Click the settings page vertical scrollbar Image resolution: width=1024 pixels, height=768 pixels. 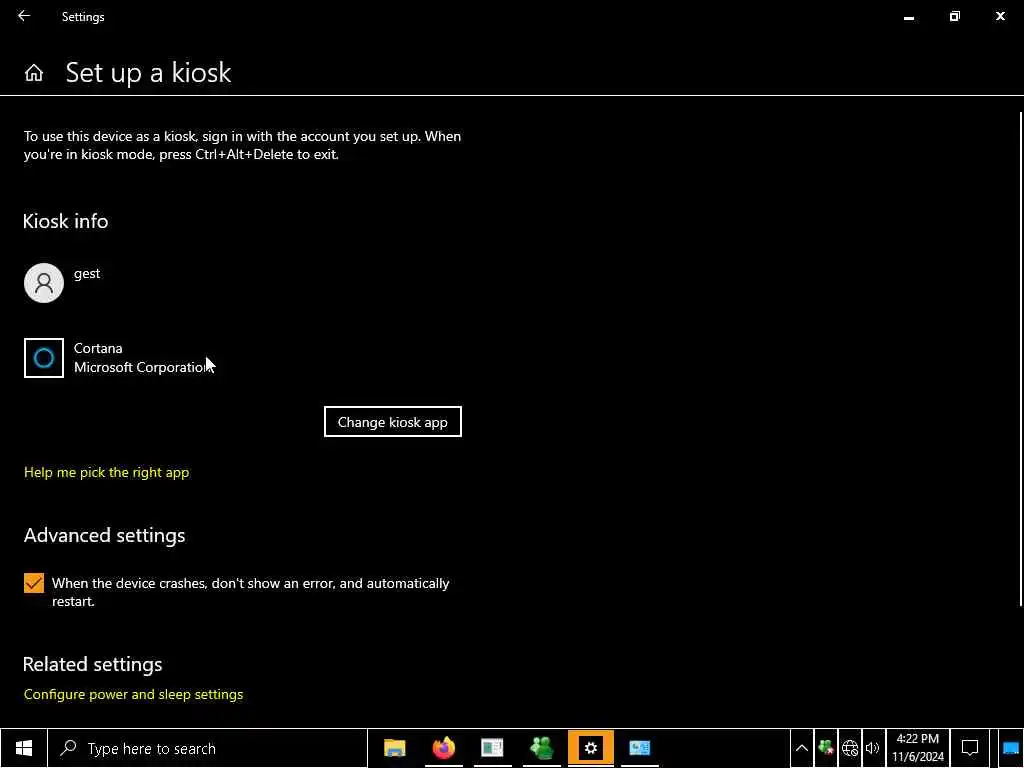pyautogui.click(x=1021, y=359)
